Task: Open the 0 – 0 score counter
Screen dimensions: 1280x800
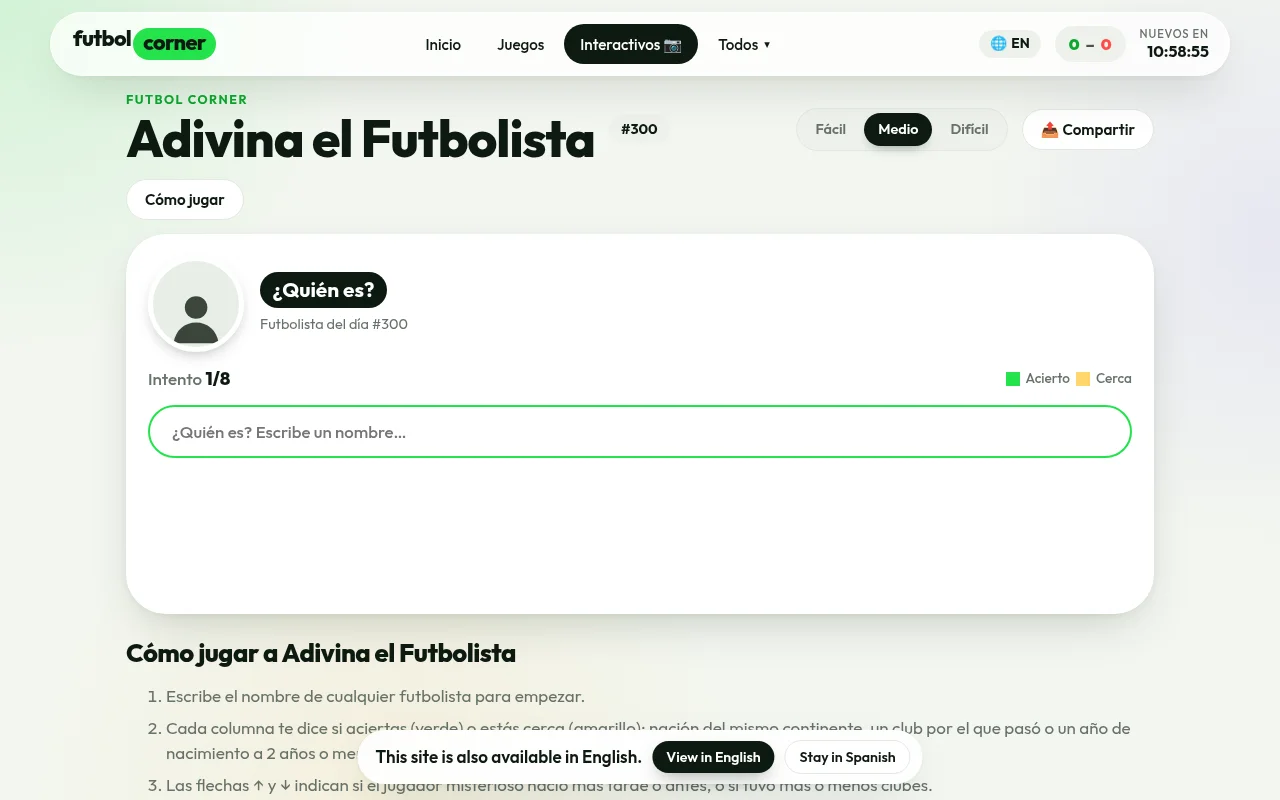Action: coord(1090,44)
